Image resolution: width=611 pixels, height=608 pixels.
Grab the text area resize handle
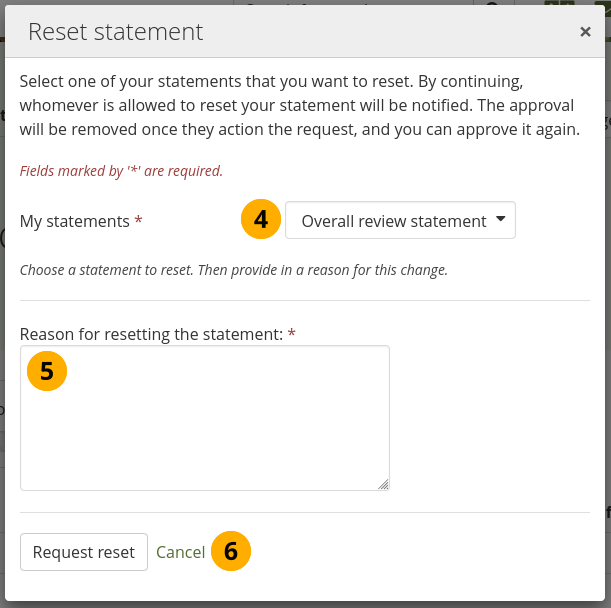(383, 484)
